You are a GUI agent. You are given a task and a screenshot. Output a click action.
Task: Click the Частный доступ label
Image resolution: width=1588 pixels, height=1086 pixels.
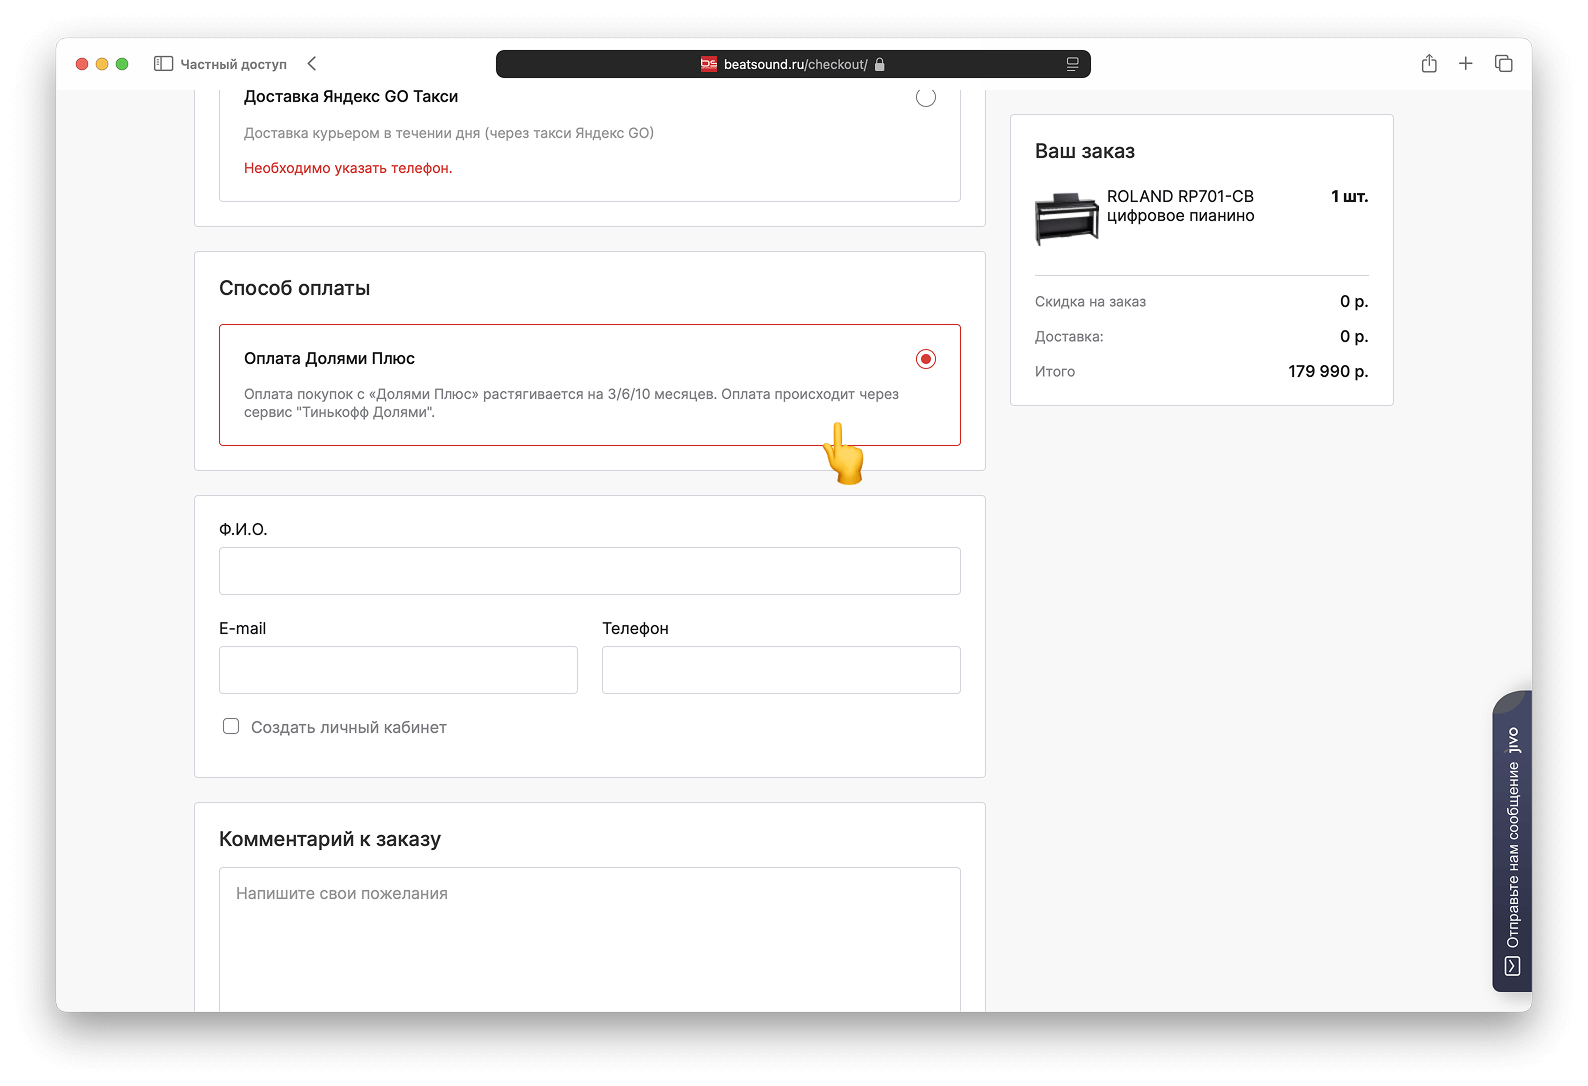pyautogui.click(x=234, y=64)
